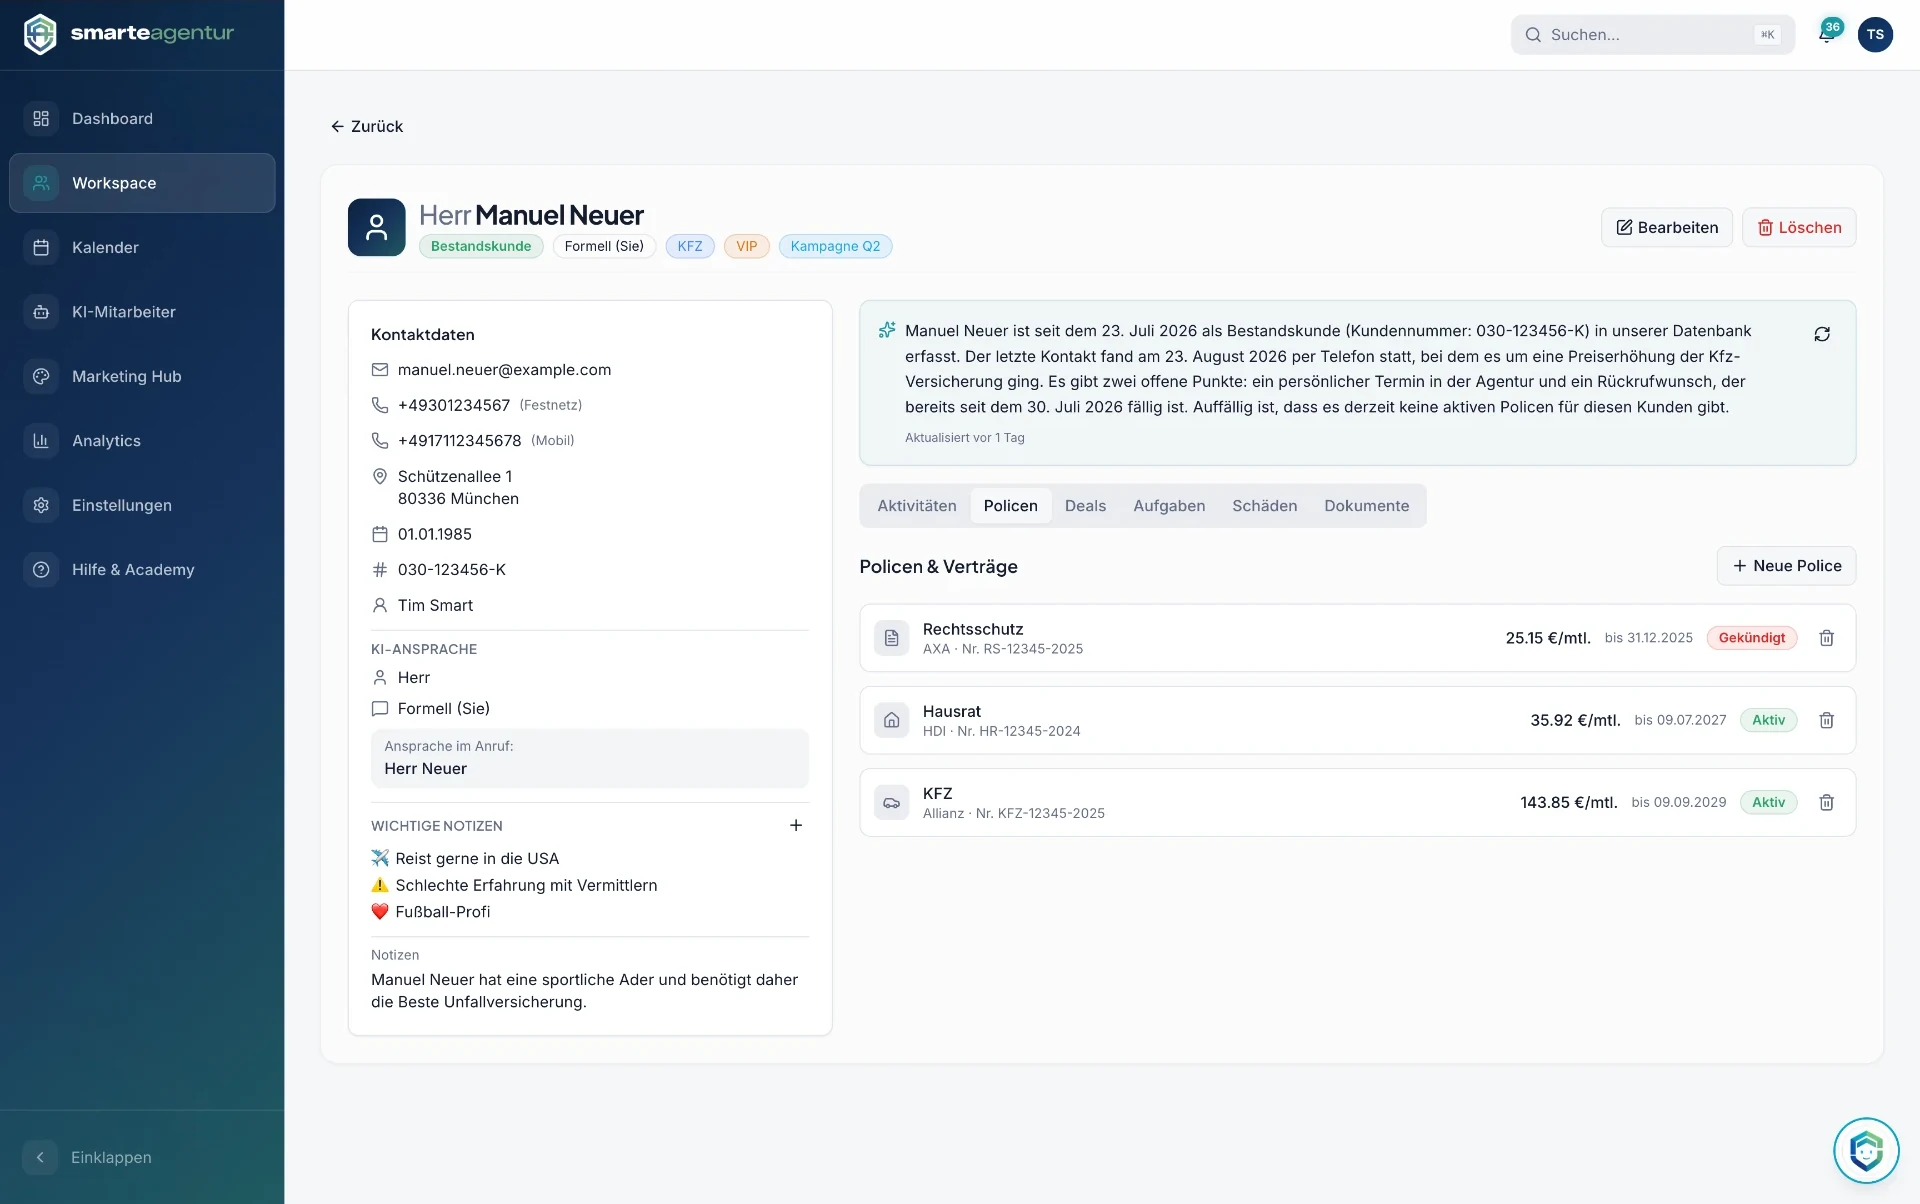Click the Bestandskunde tag
Image resolution: width=1920 pixels, height=1204 pixels.
click(481, 246)
